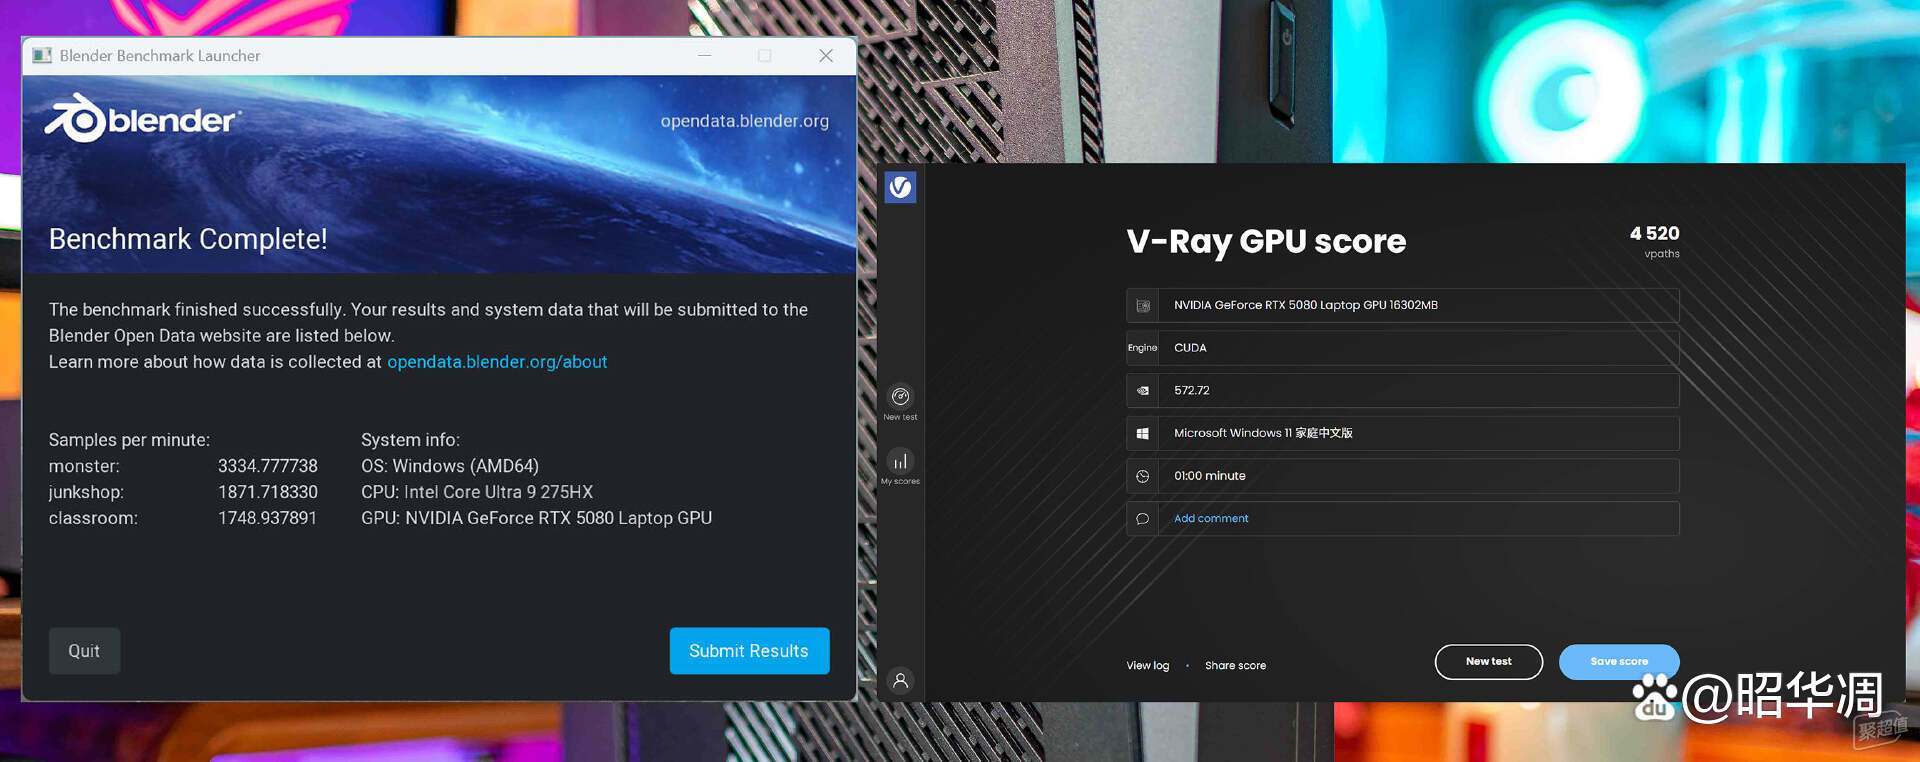The height and width of the screenshot is (762, 1920).
Task: Click the Microsoft Windows 11 row
Action: pyautogui.click(x=1402, y=434)
